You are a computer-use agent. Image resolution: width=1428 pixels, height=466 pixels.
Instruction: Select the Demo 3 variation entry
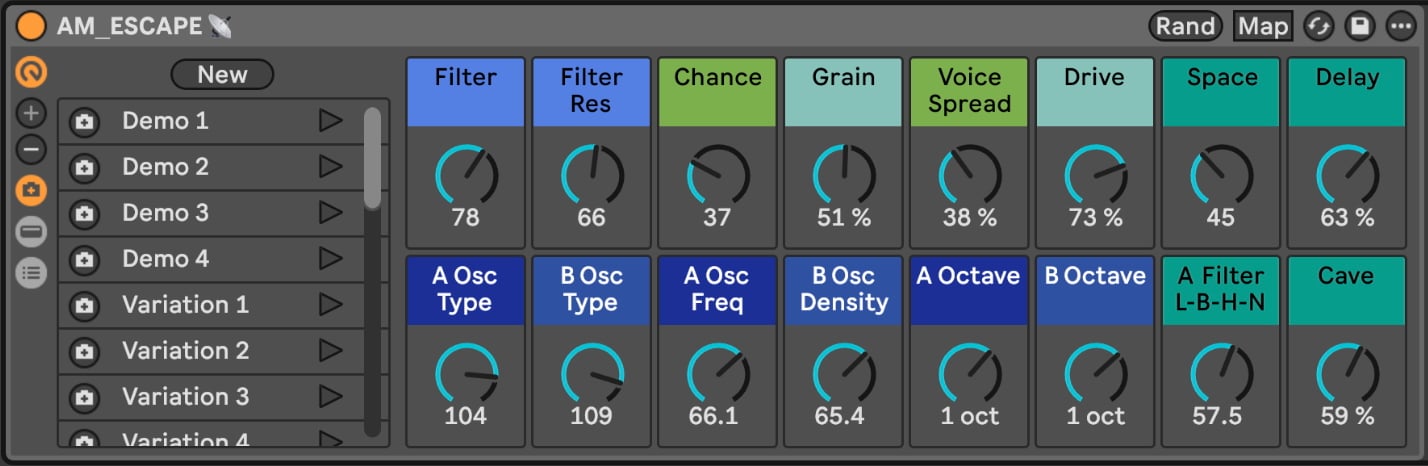click(166, 213)
